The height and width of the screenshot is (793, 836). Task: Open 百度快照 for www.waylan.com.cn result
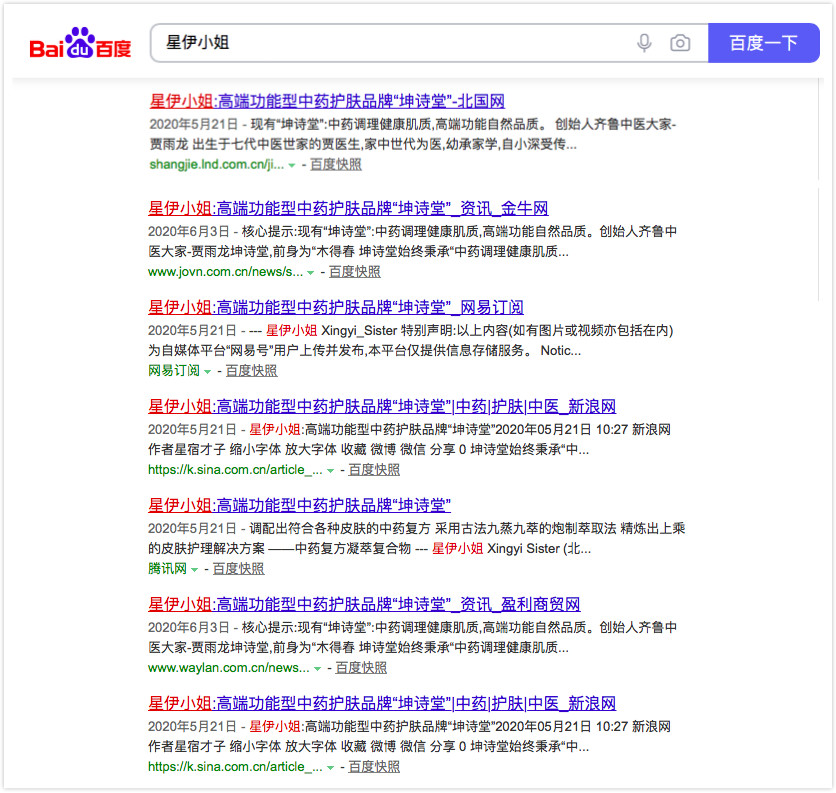[x=361, y=668]
